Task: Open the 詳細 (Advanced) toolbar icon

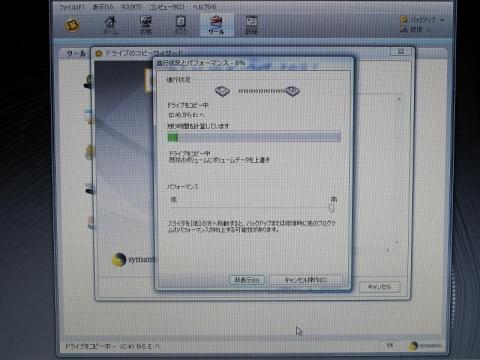Action: tap(251, 25)
